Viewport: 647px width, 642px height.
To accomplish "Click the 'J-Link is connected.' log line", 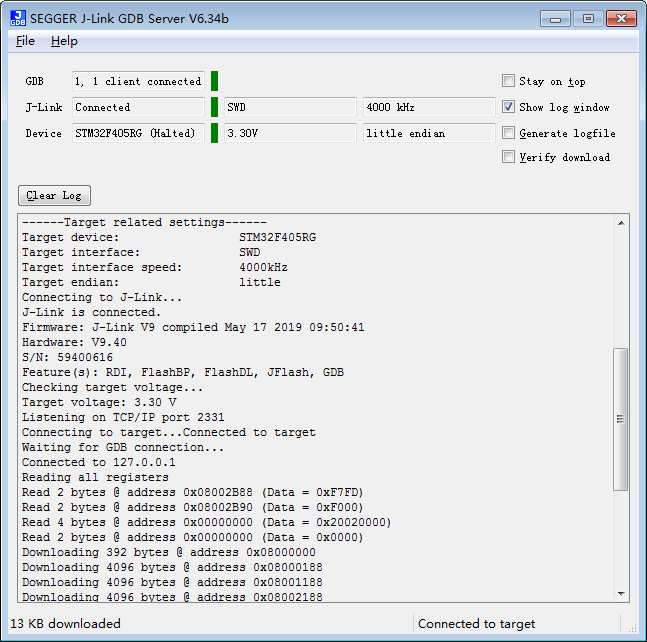I will click(92, 312).
